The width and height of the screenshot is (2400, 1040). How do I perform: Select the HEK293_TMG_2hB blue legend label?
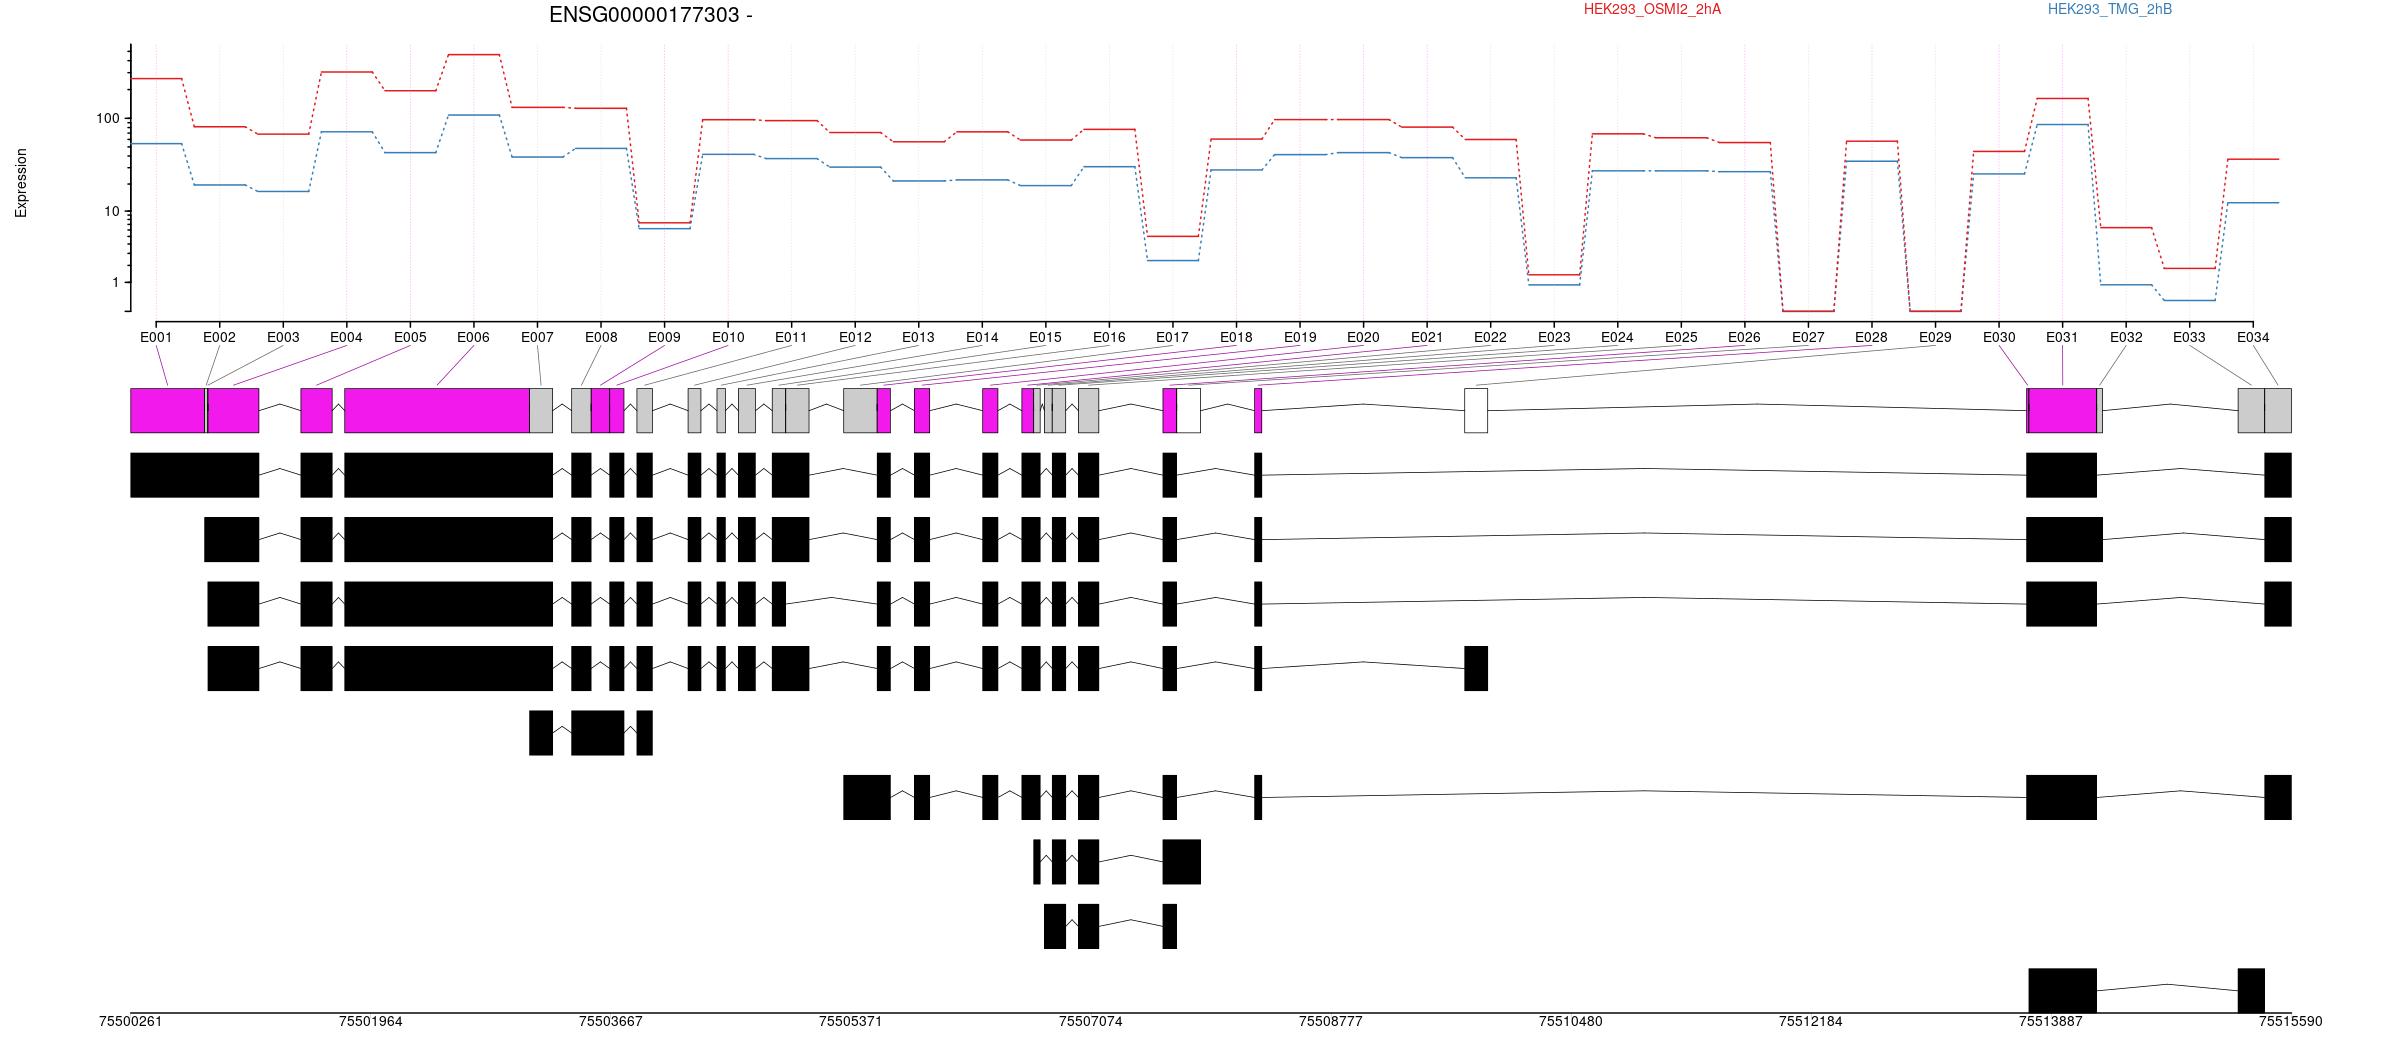coord(2110,9)
